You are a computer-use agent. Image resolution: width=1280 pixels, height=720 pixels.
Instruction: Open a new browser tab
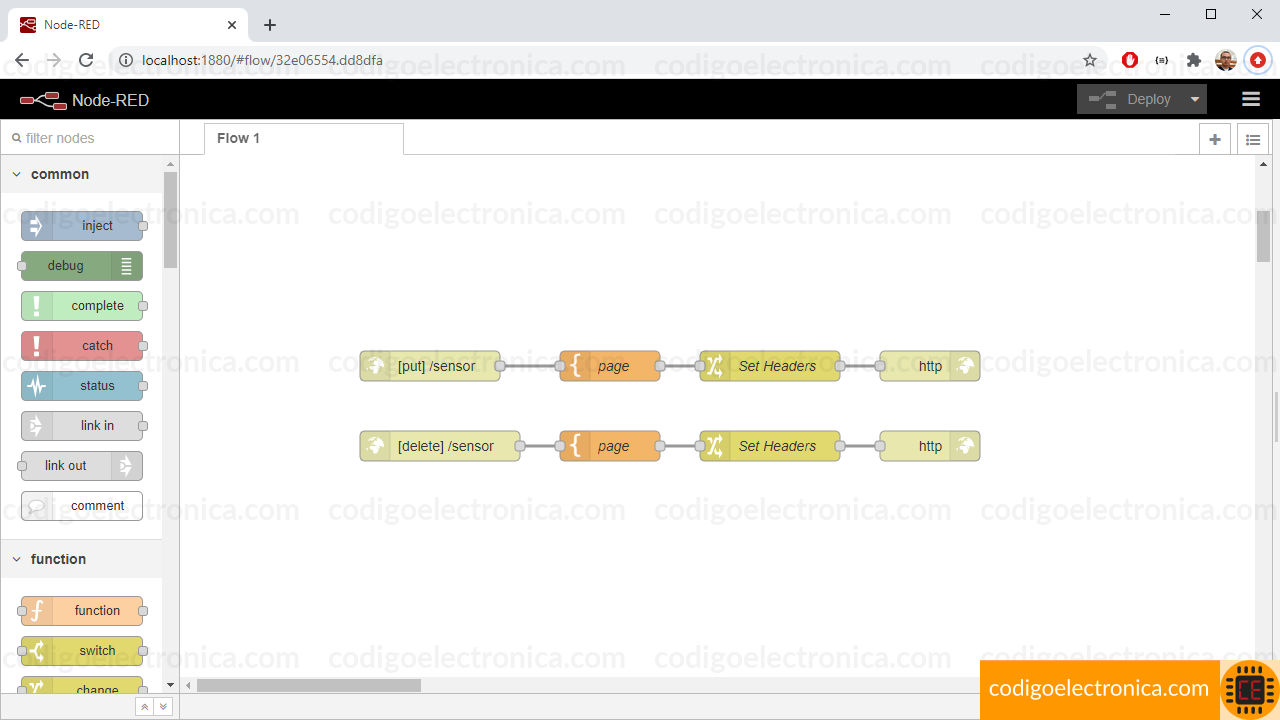(x=270, y=25)
